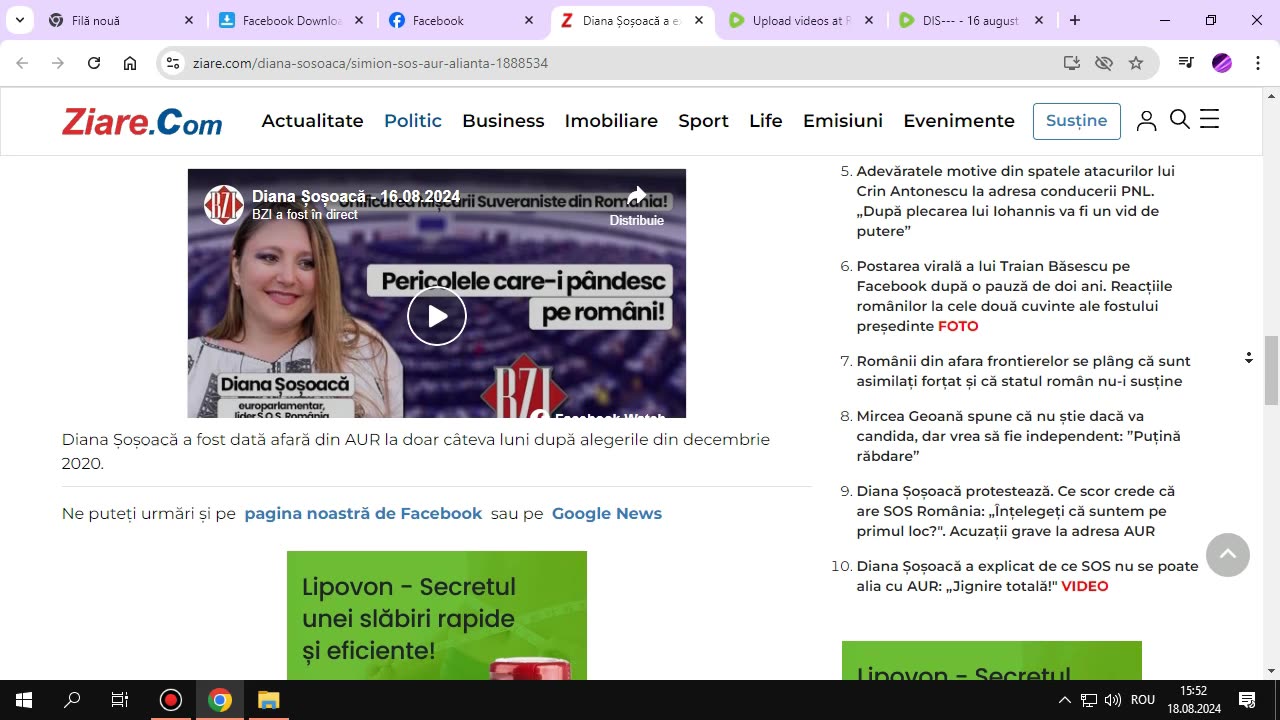The width and height of the screenshot is (1280, 720).
Task: Click the Lipovon ad in the sidebar
Action: [991, 660]
